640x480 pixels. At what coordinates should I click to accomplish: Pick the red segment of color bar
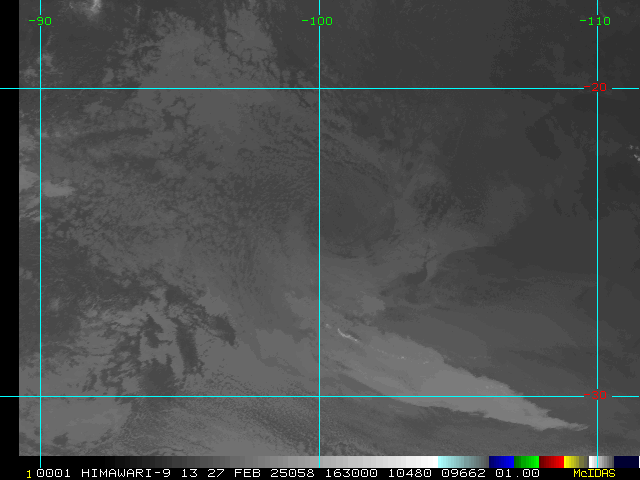coord(551,462)
